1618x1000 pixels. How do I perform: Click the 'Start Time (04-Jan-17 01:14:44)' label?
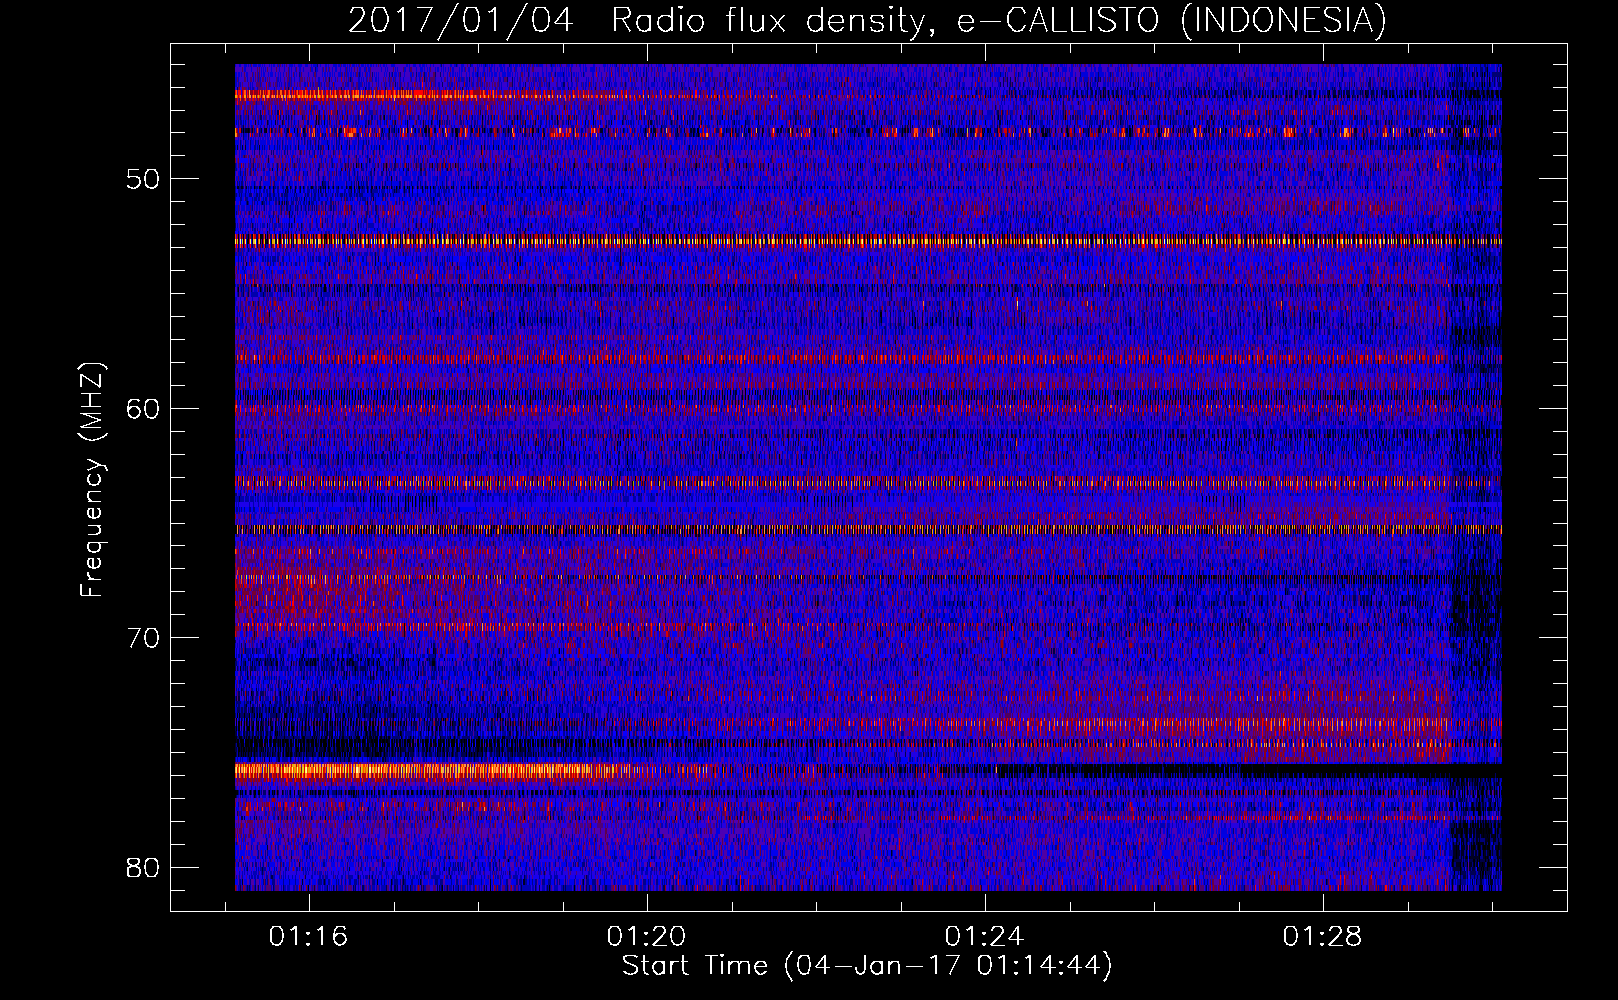click(x=867, y=965)
